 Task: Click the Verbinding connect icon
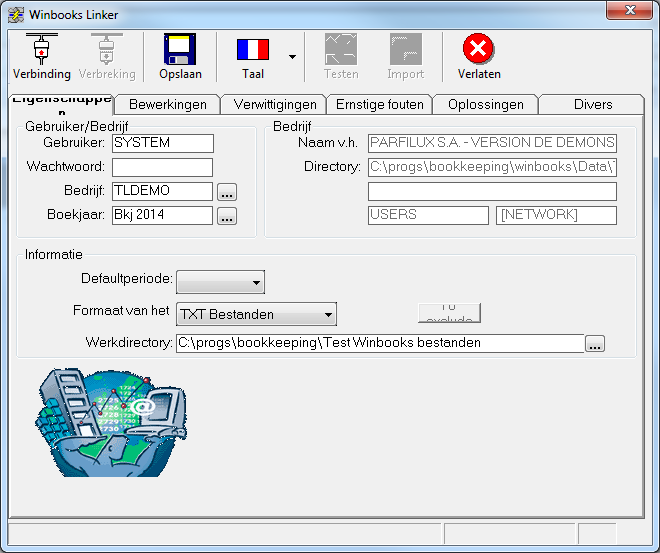[41, 49]
